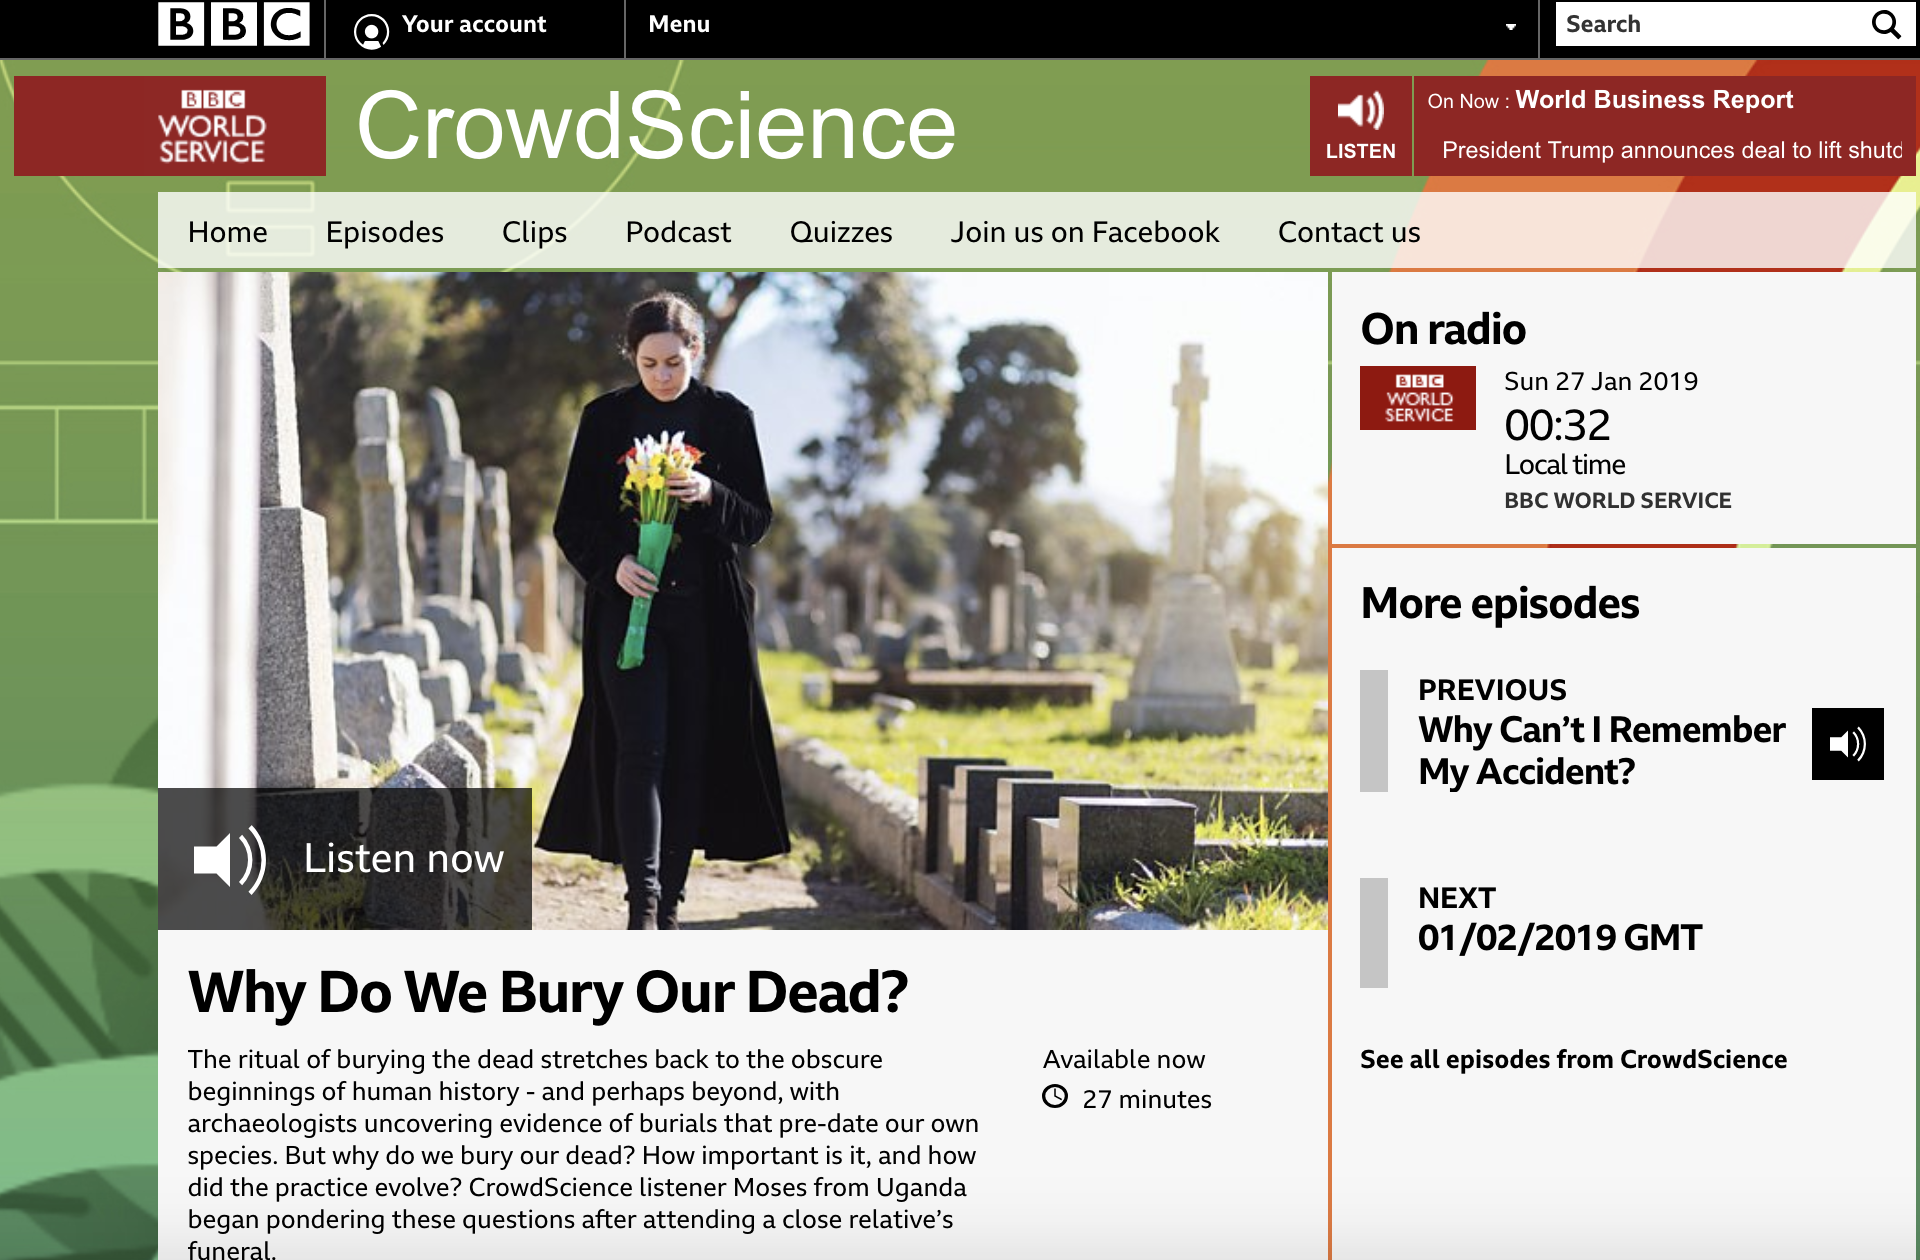This screenshot has height=1260, width=1920.
Task: Click the 27 minutes duration text
Action: (x=1146, y=1099)
